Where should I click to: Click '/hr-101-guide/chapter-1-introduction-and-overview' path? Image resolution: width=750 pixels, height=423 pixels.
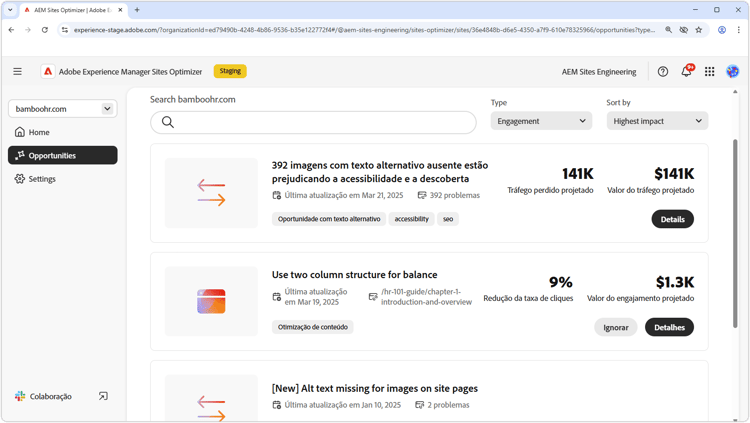426,297
